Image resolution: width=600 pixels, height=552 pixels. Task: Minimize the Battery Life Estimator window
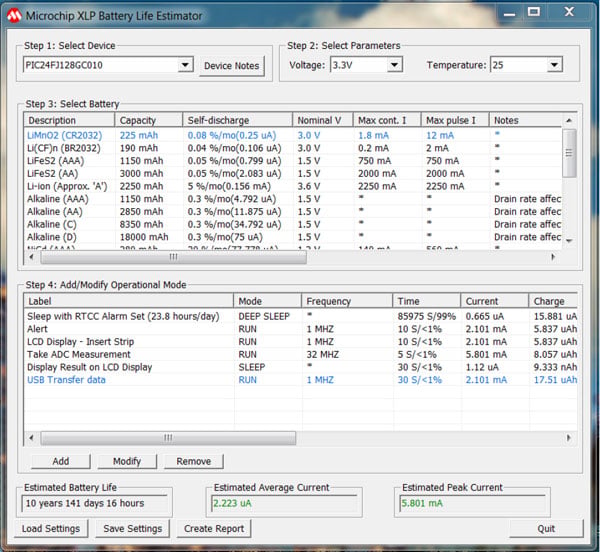click(509, 13)
